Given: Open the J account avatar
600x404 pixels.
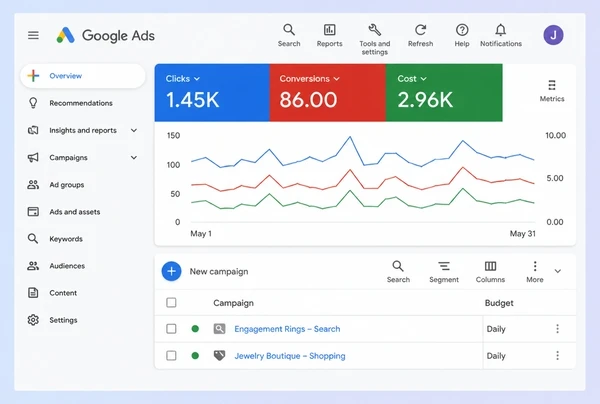Looking at the screenshot, I should pyautogui.click(x=553, y=35).
